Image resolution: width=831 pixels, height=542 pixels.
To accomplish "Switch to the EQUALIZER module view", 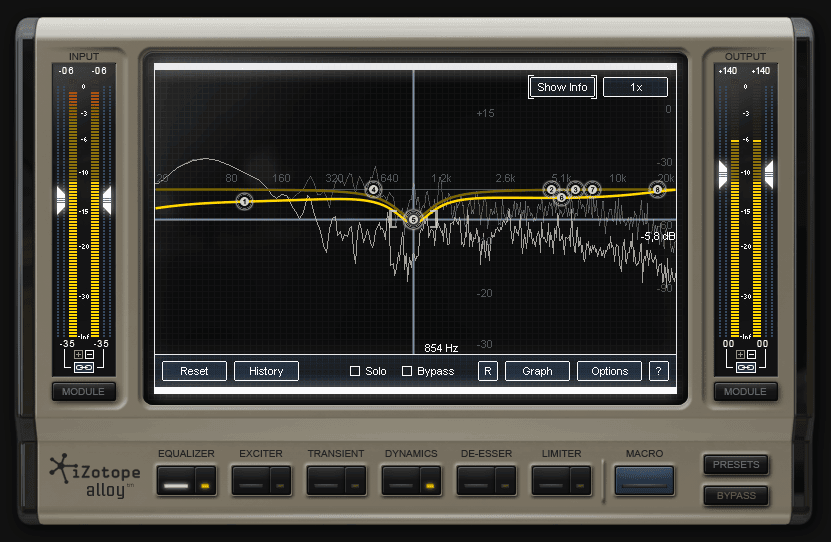I will click(176, 481).
